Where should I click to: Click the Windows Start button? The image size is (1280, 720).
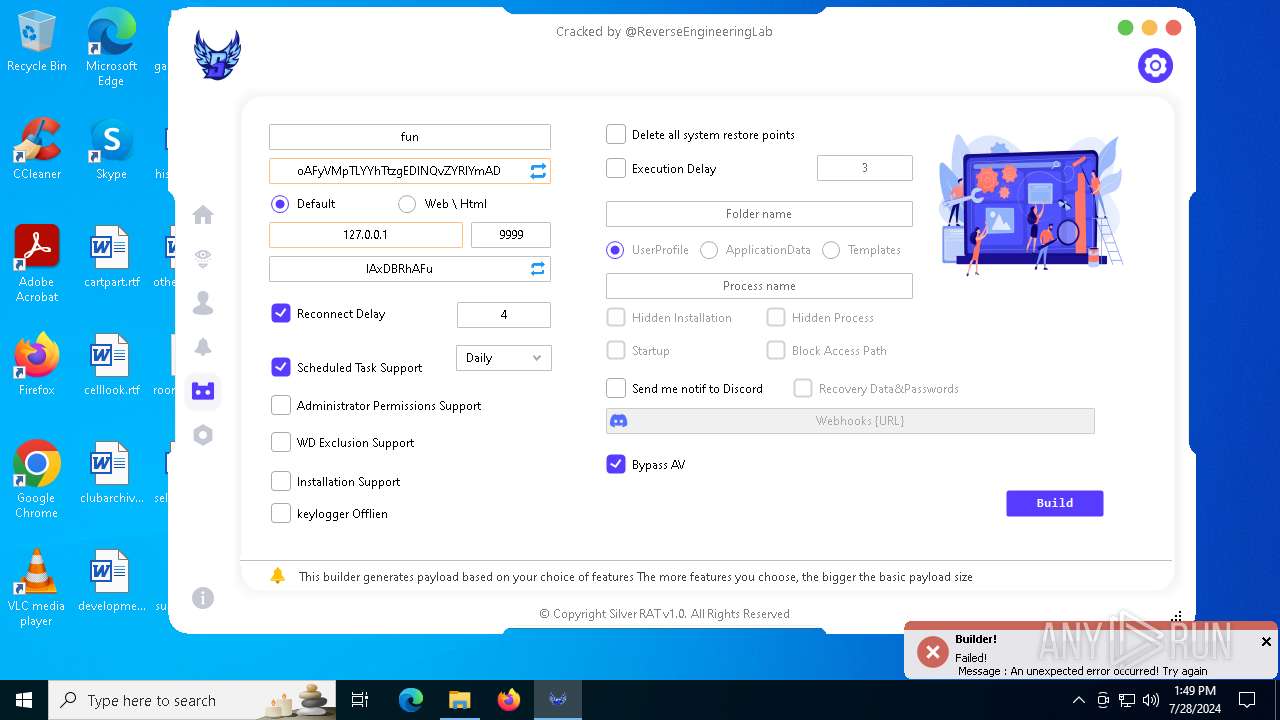tap(24, 700)
